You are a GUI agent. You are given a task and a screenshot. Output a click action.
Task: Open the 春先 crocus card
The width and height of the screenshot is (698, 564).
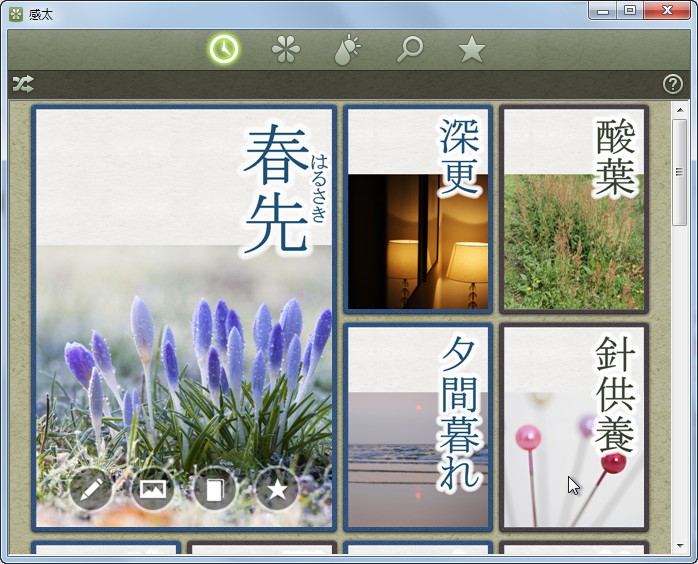click(x=184, y=318)
